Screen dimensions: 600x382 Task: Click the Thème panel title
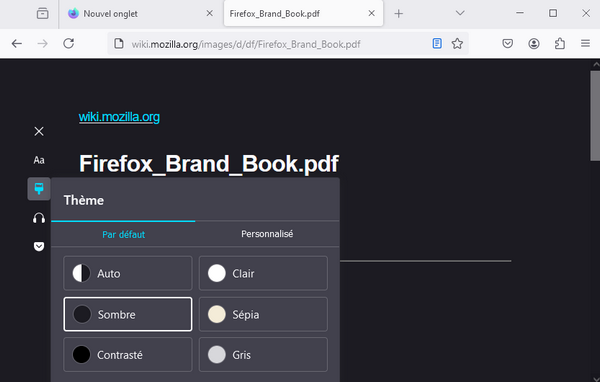coord(83,200)
